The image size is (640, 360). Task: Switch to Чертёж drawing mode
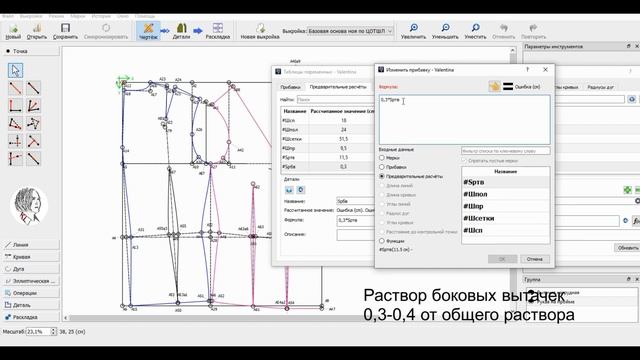pos(148,31)
